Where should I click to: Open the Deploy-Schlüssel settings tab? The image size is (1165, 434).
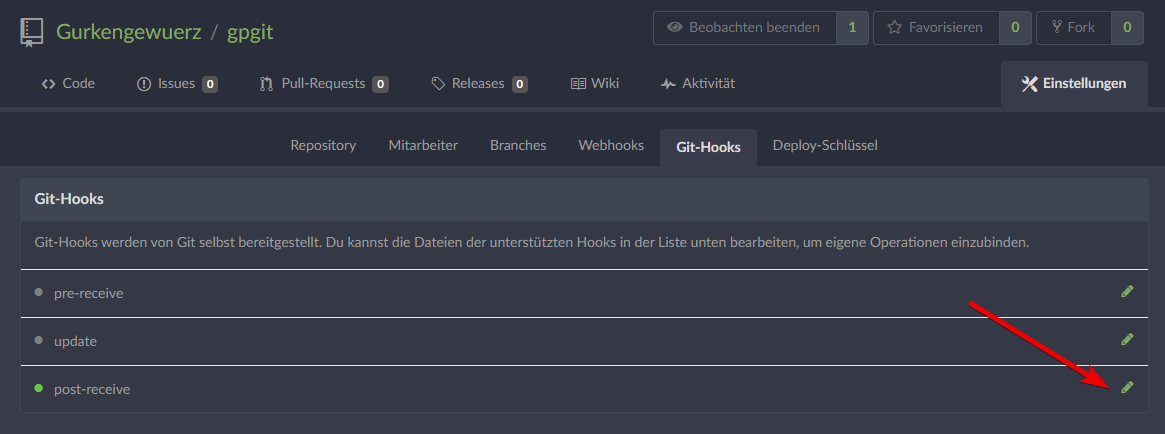tap(825, 146)
